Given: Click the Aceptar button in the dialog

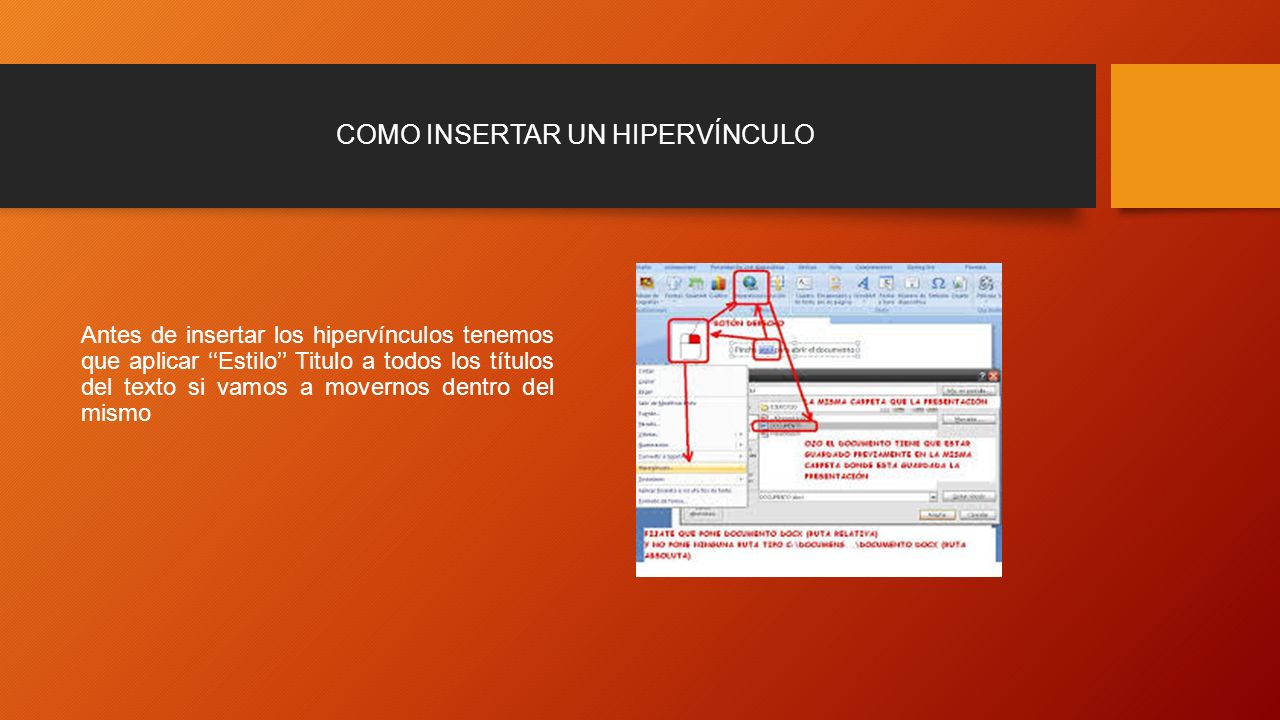Looking at the screenshot, I should (x=937, y=515).
